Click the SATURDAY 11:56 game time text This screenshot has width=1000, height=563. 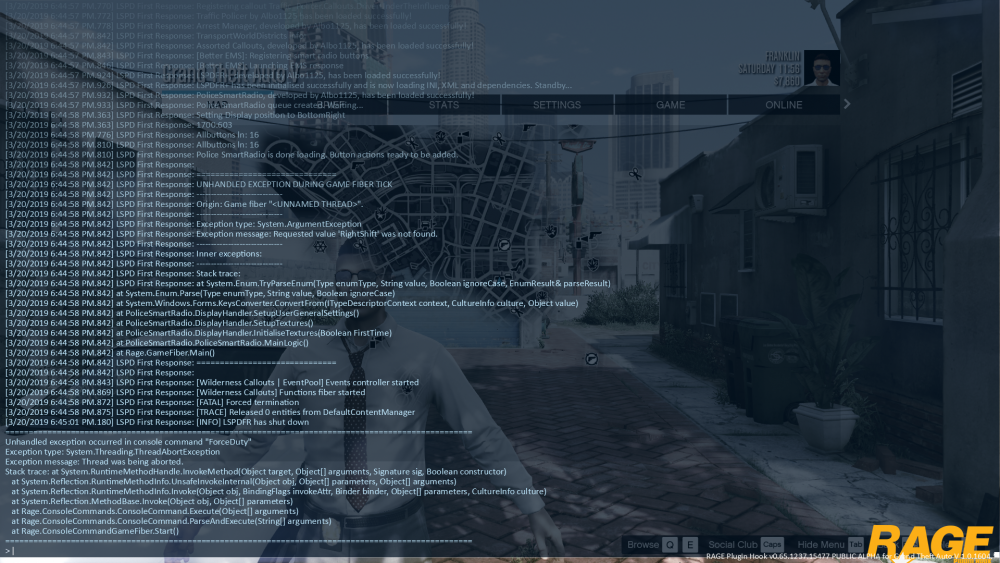point(769,69)
